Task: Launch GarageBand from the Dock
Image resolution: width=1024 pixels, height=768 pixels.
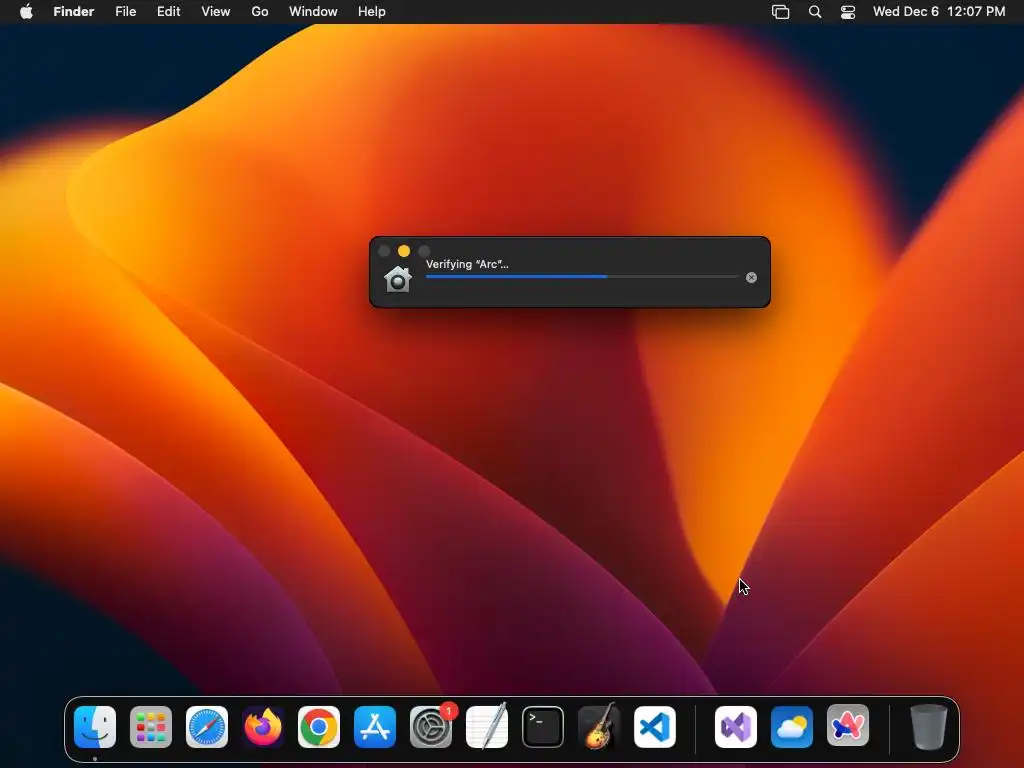Action: click(x=599, y=727)
